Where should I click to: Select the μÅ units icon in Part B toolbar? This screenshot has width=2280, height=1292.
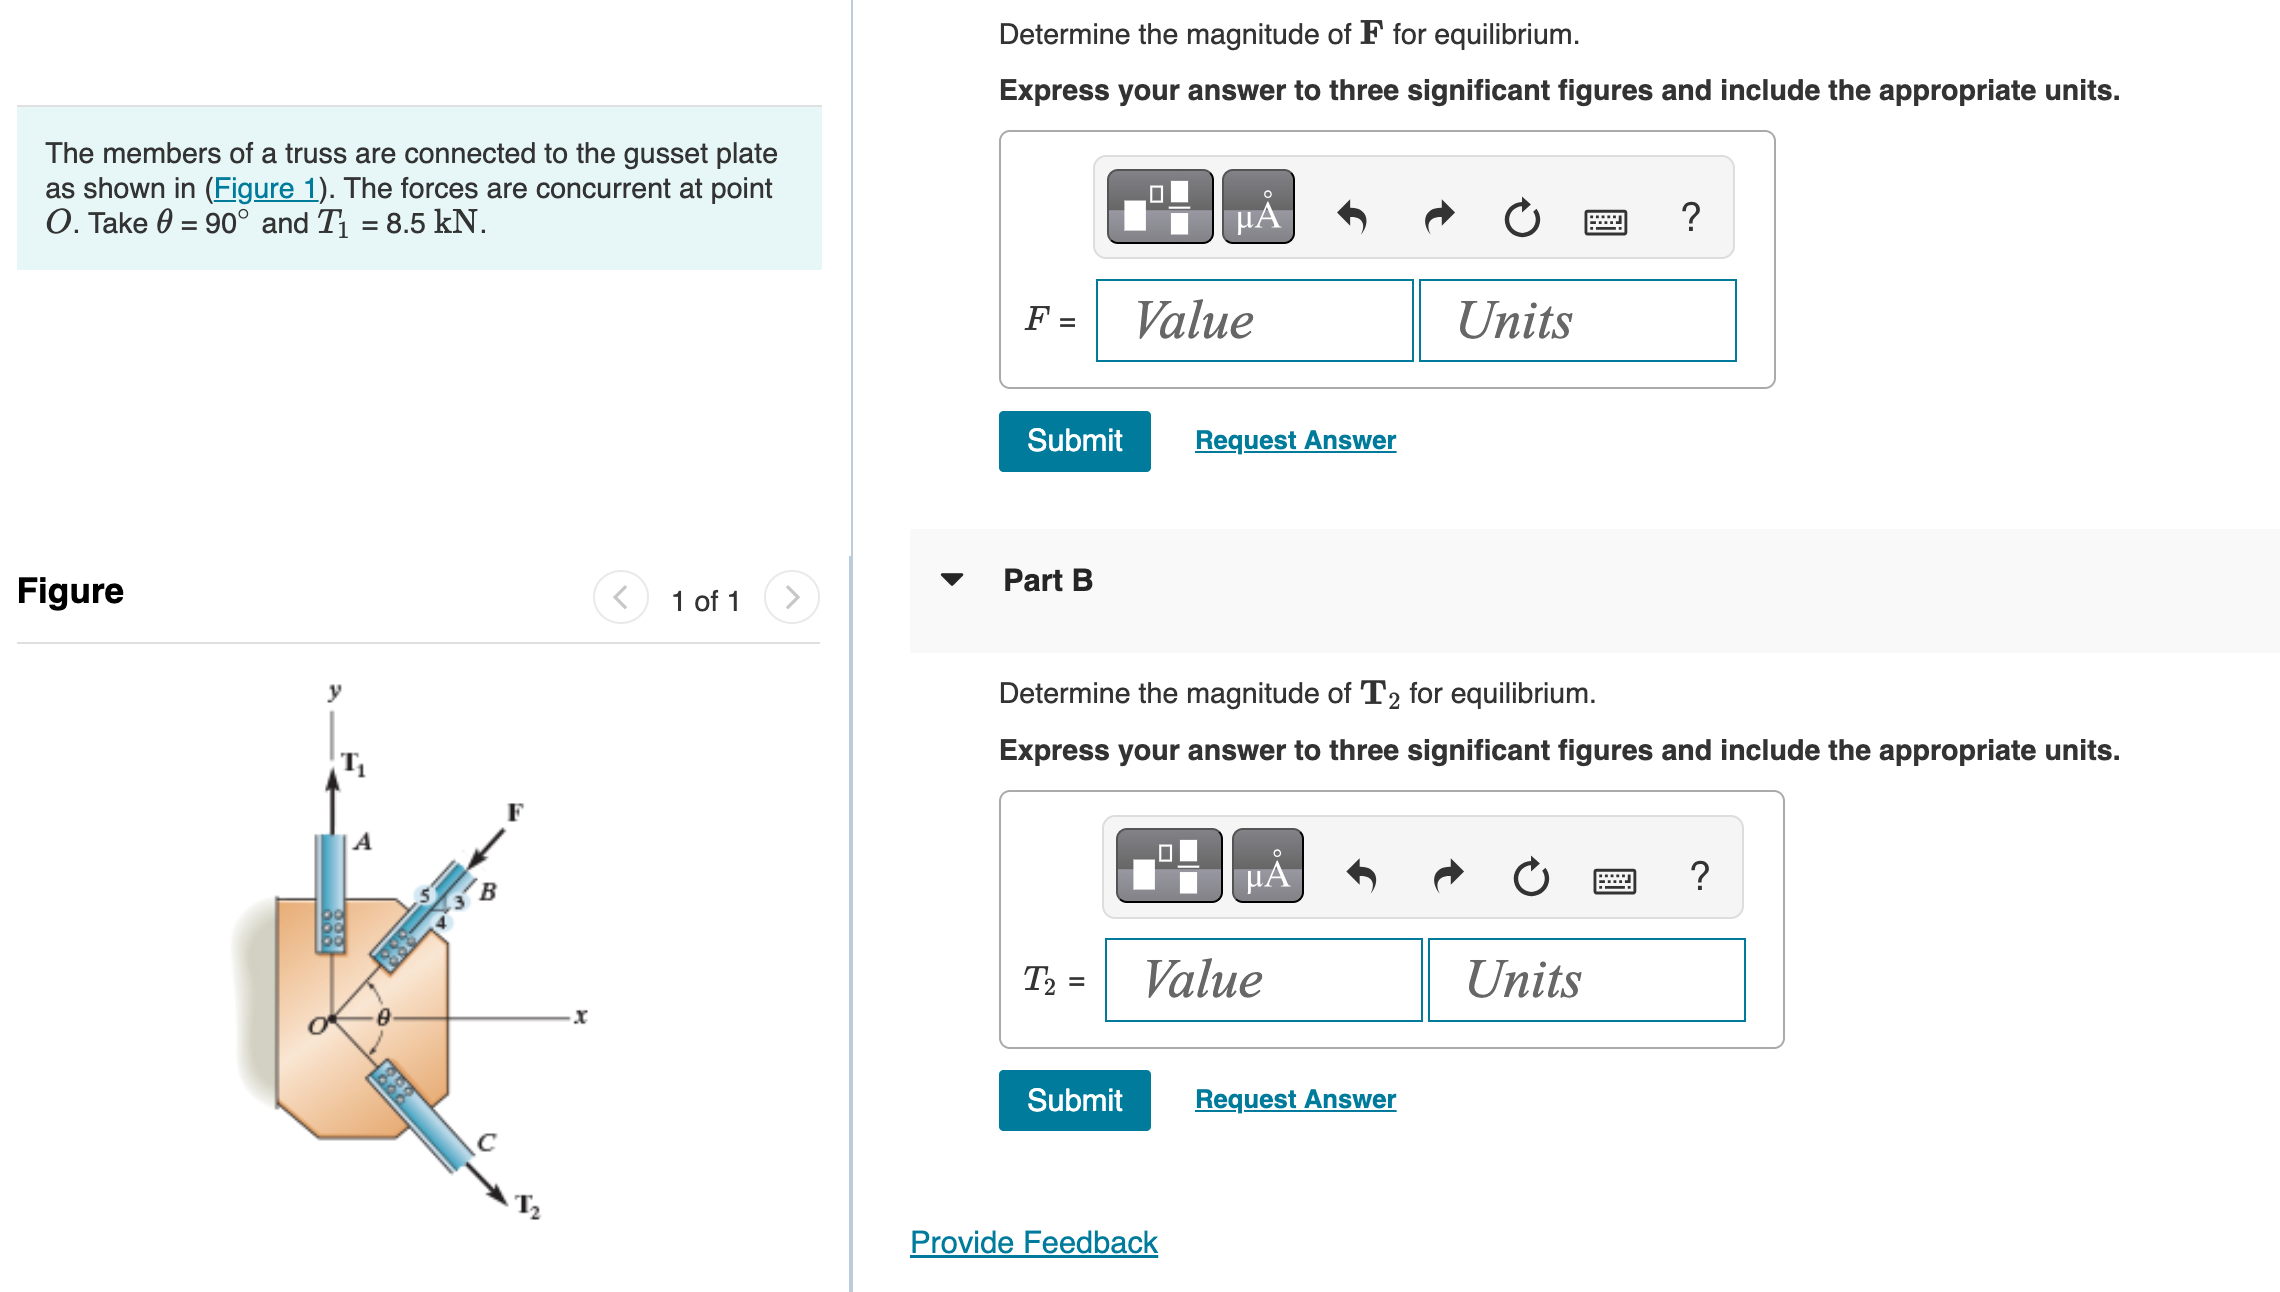pos(1267,867)
